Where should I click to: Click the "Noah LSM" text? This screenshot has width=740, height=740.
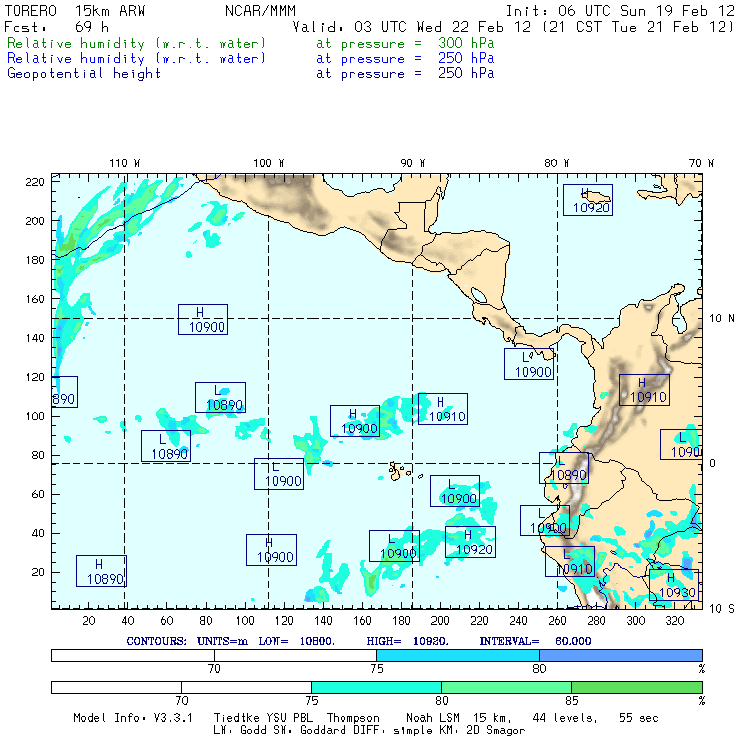coord(433,718)
